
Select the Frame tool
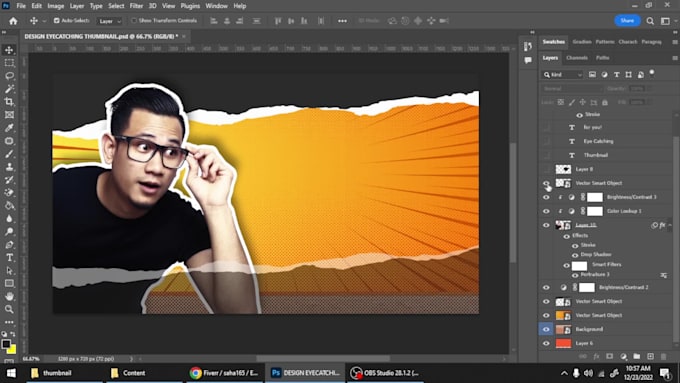[9, 115]
